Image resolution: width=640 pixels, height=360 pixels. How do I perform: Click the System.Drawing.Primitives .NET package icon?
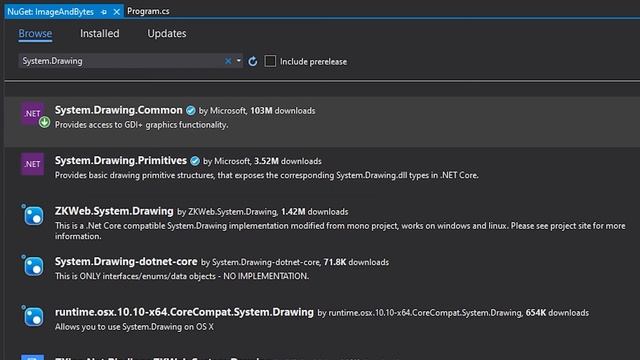pos(32,164)
